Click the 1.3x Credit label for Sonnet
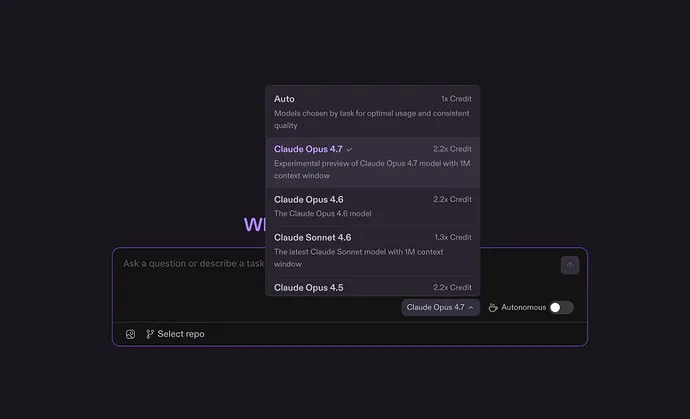The height and width of the screenshot is (419, 690). [x=453, y=237]
